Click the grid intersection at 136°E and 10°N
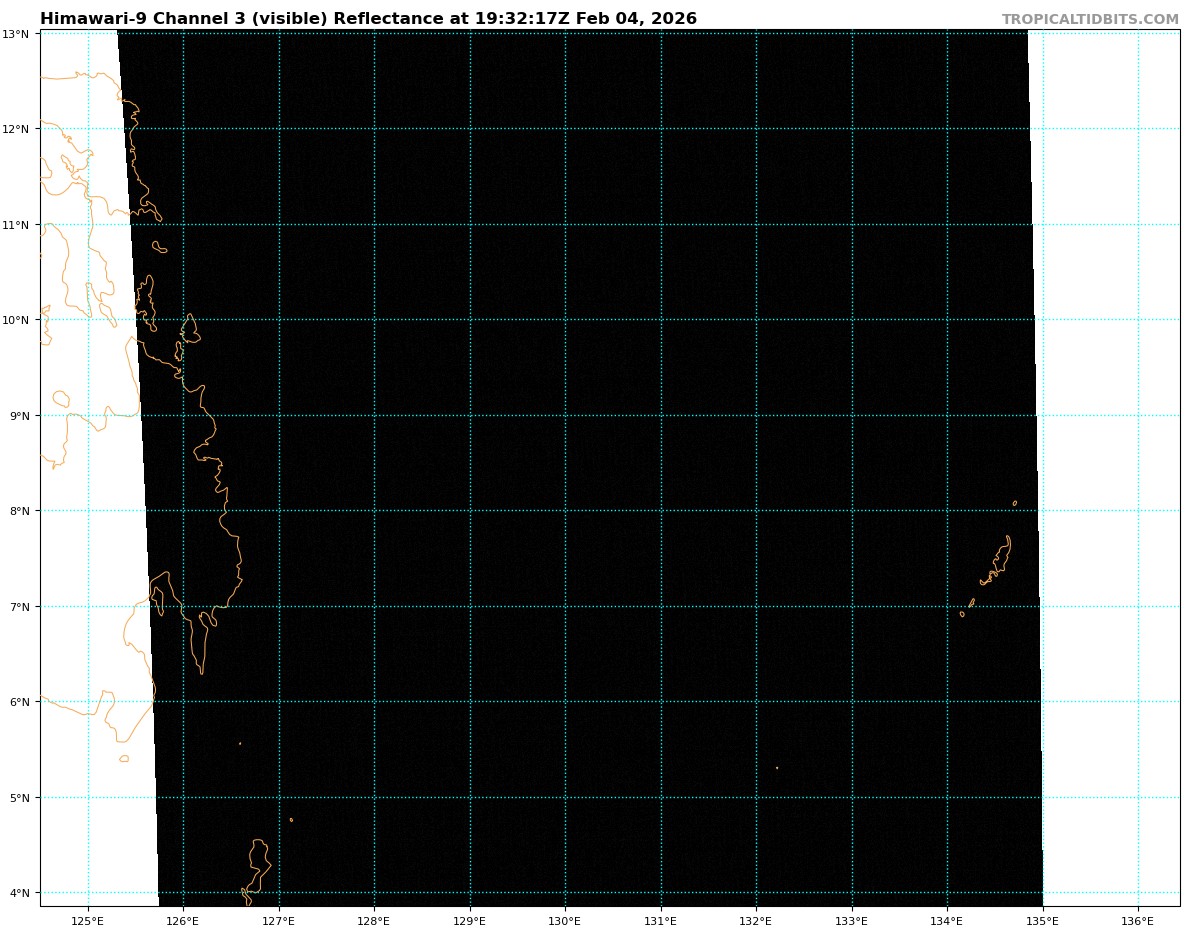 click(x=1138, y=320)
